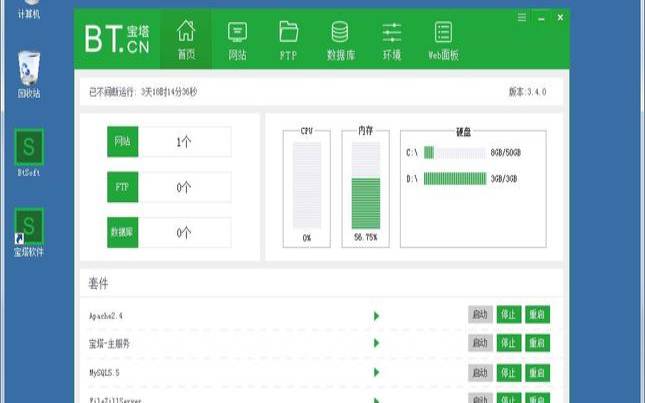
Task: Open the FTP tab
Action: (288, 41)
